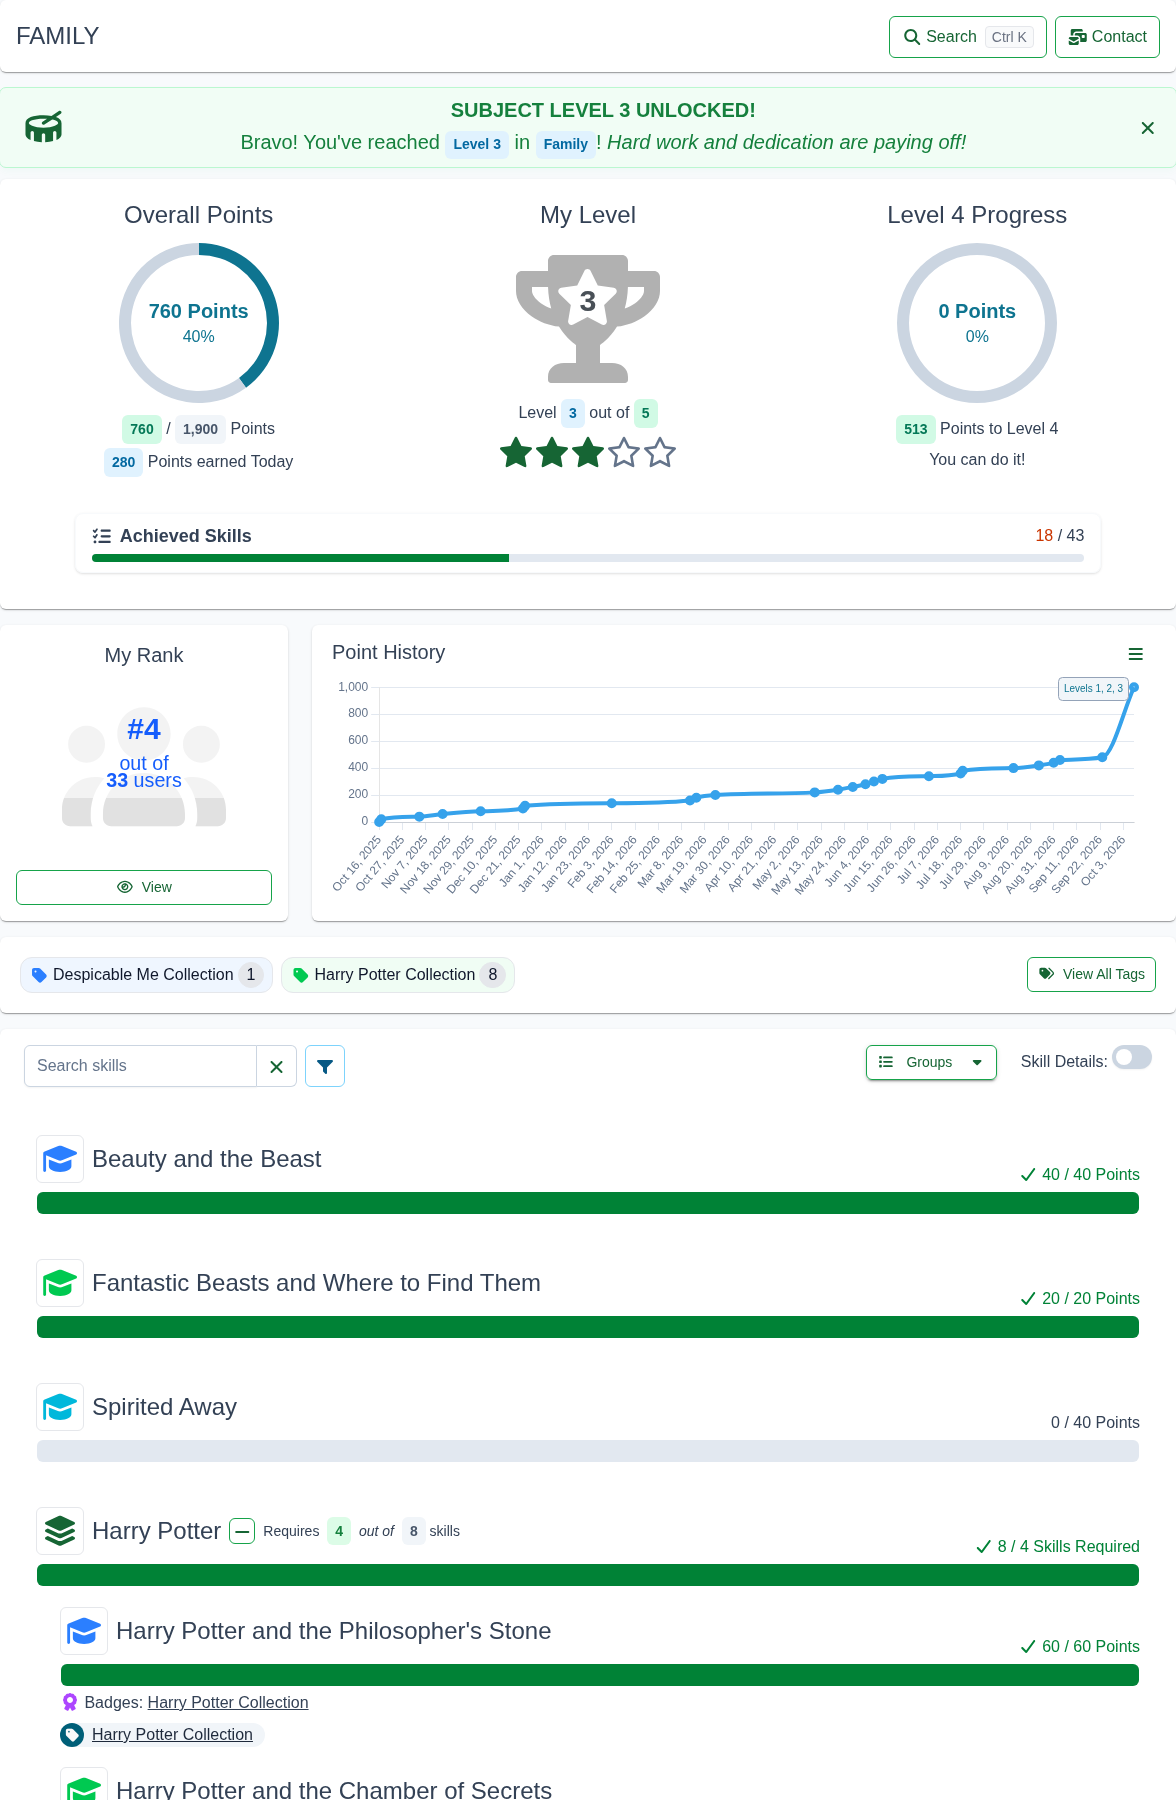This screenshot has width=1176, height=1800.
Task: Click the Achieved Skills list icon
Action: click(x=102, y=536)
